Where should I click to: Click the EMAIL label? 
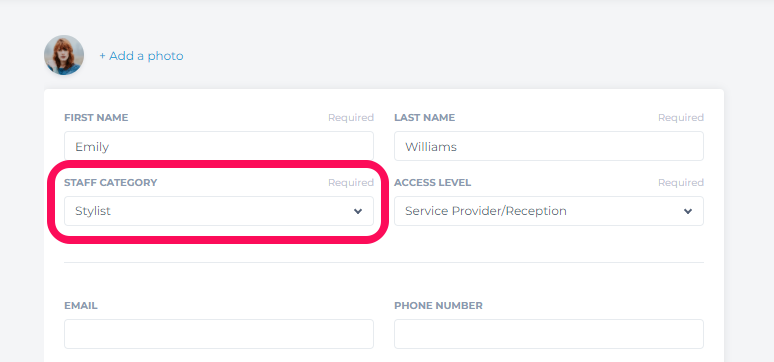pos(81,306)
